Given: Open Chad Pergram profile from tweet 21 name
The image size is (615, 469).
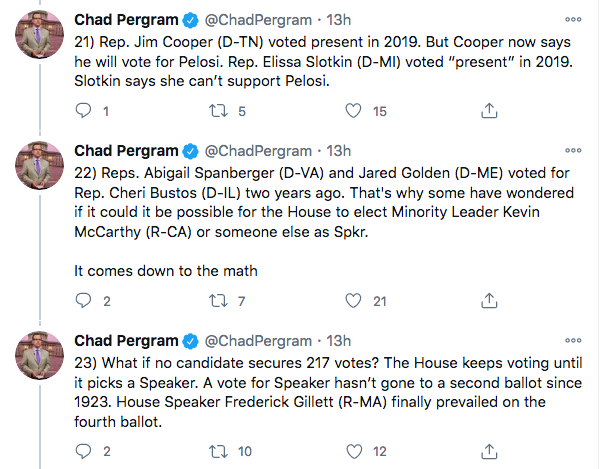Looking at the screenshot, I should (x=126, y=20).
